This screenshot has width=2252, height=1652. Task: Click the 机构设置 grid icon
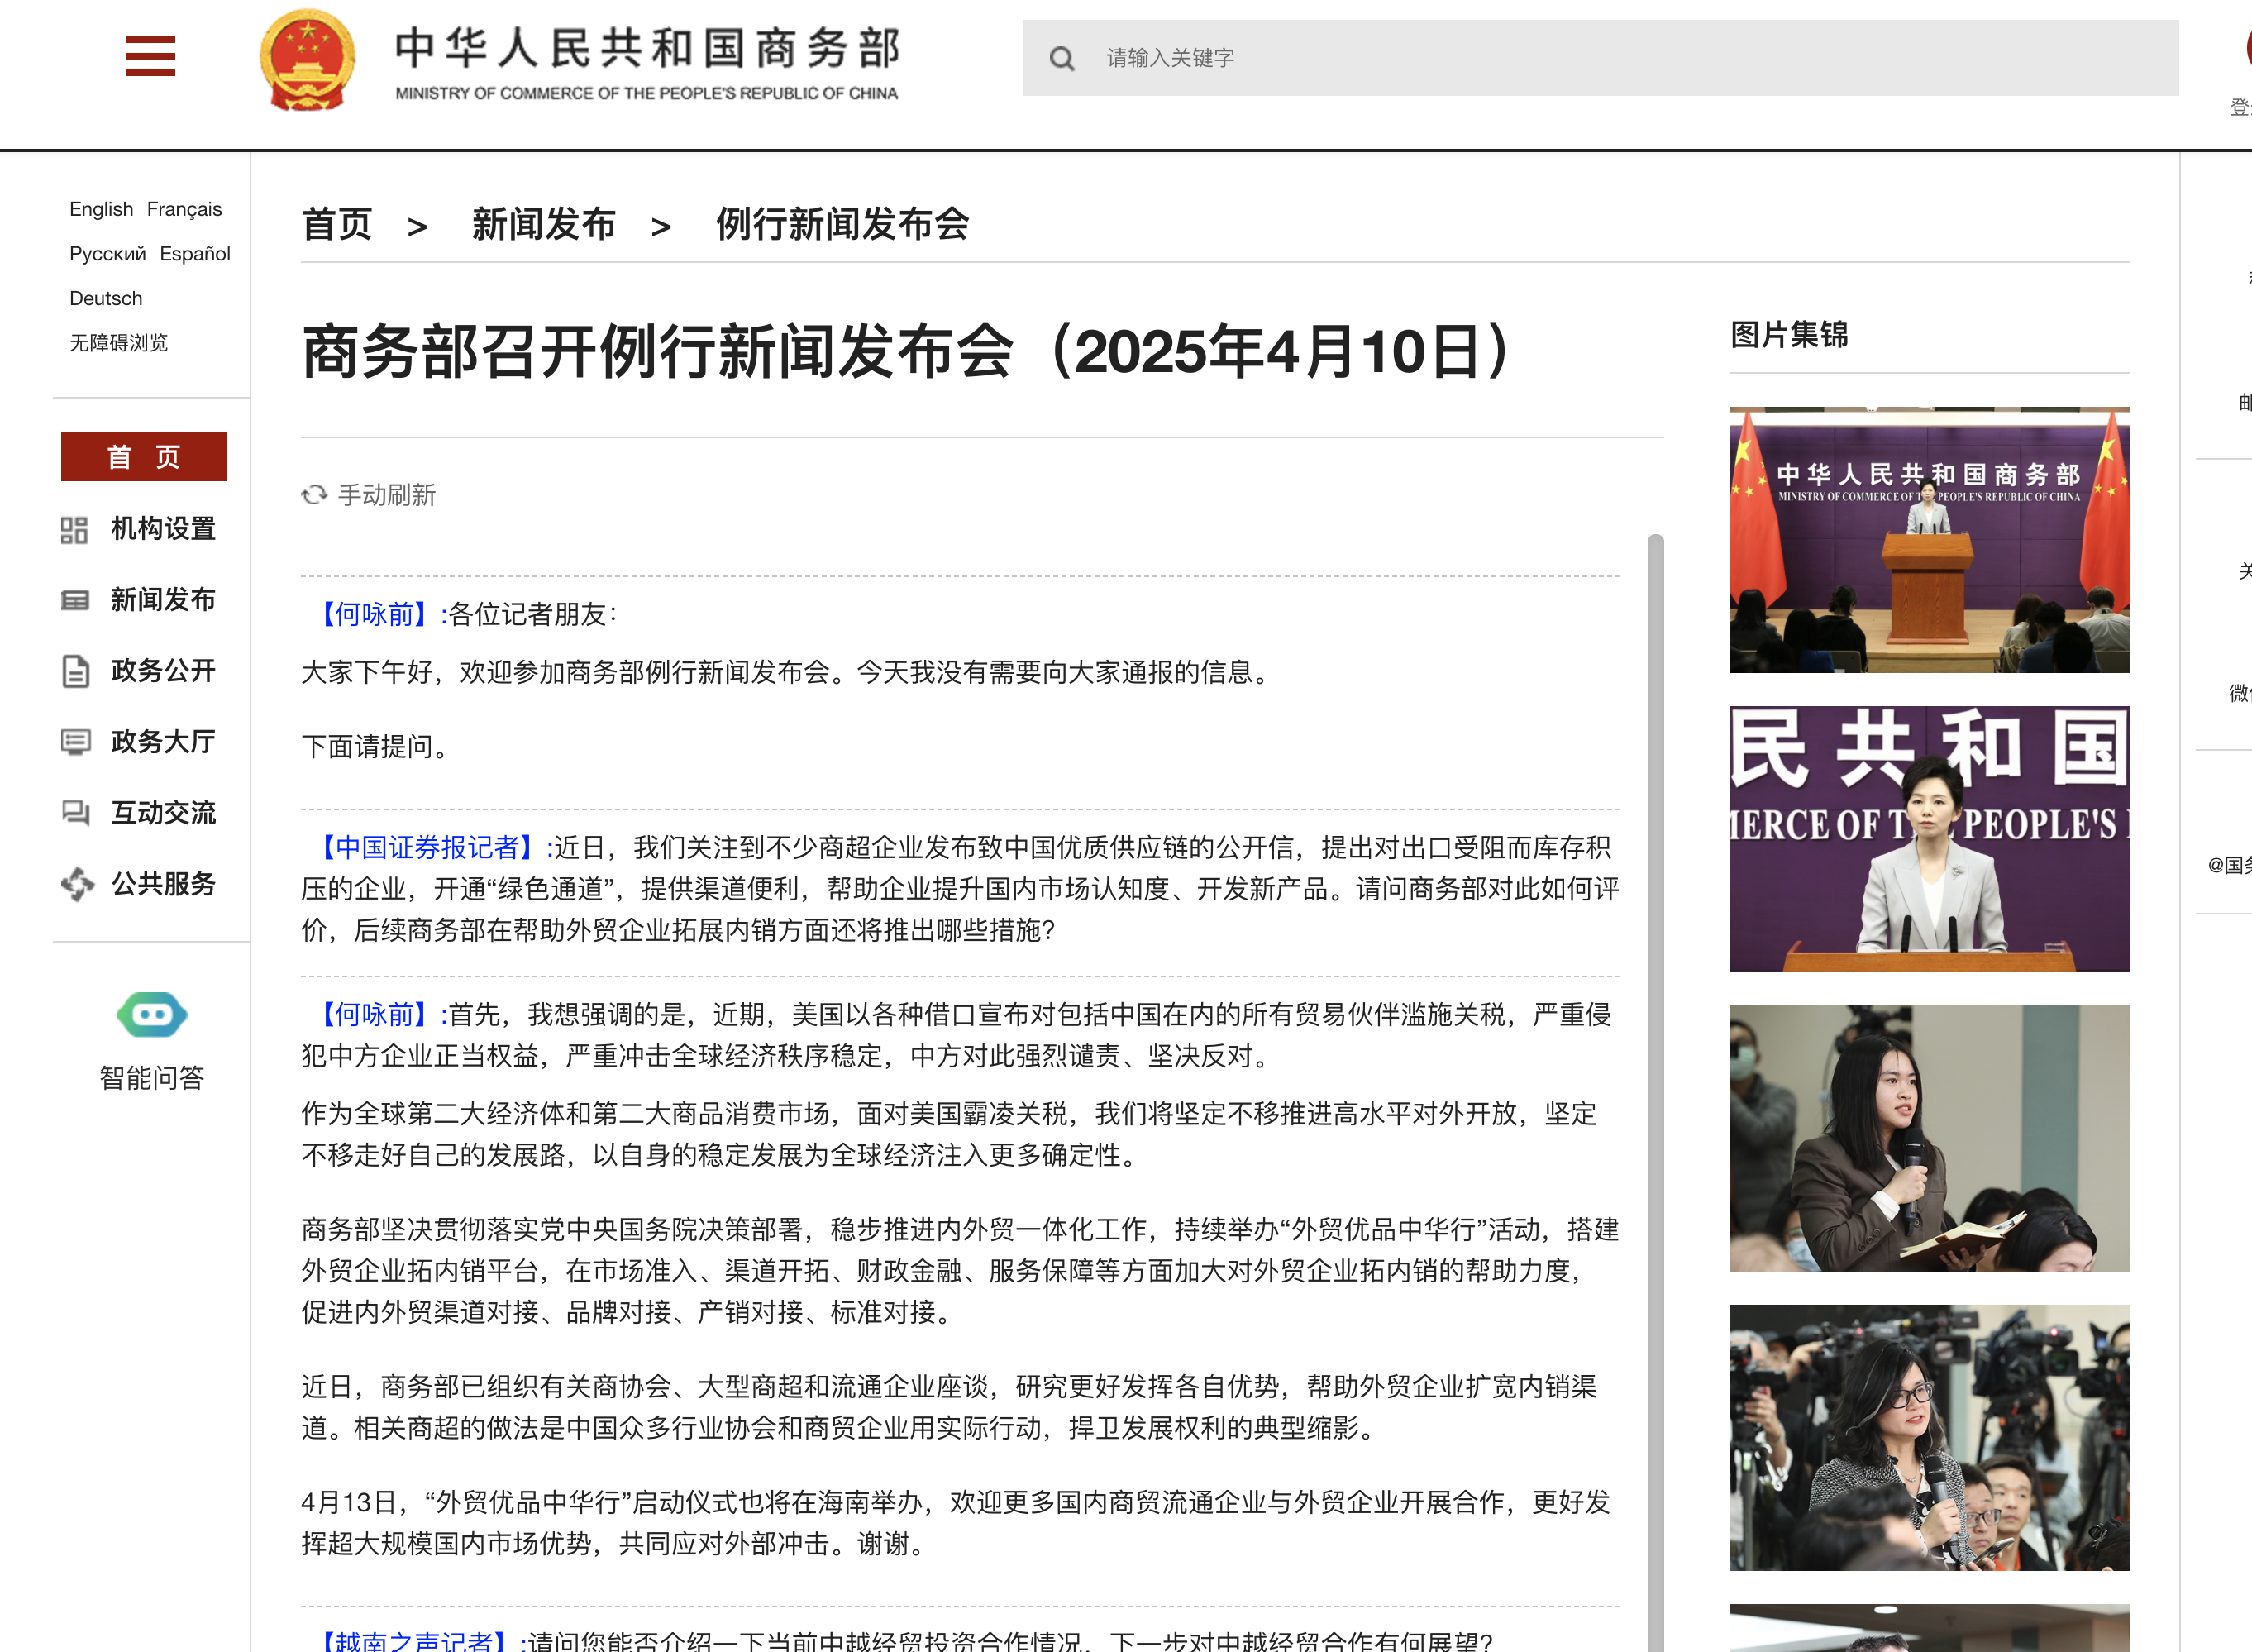pos(75,530)
